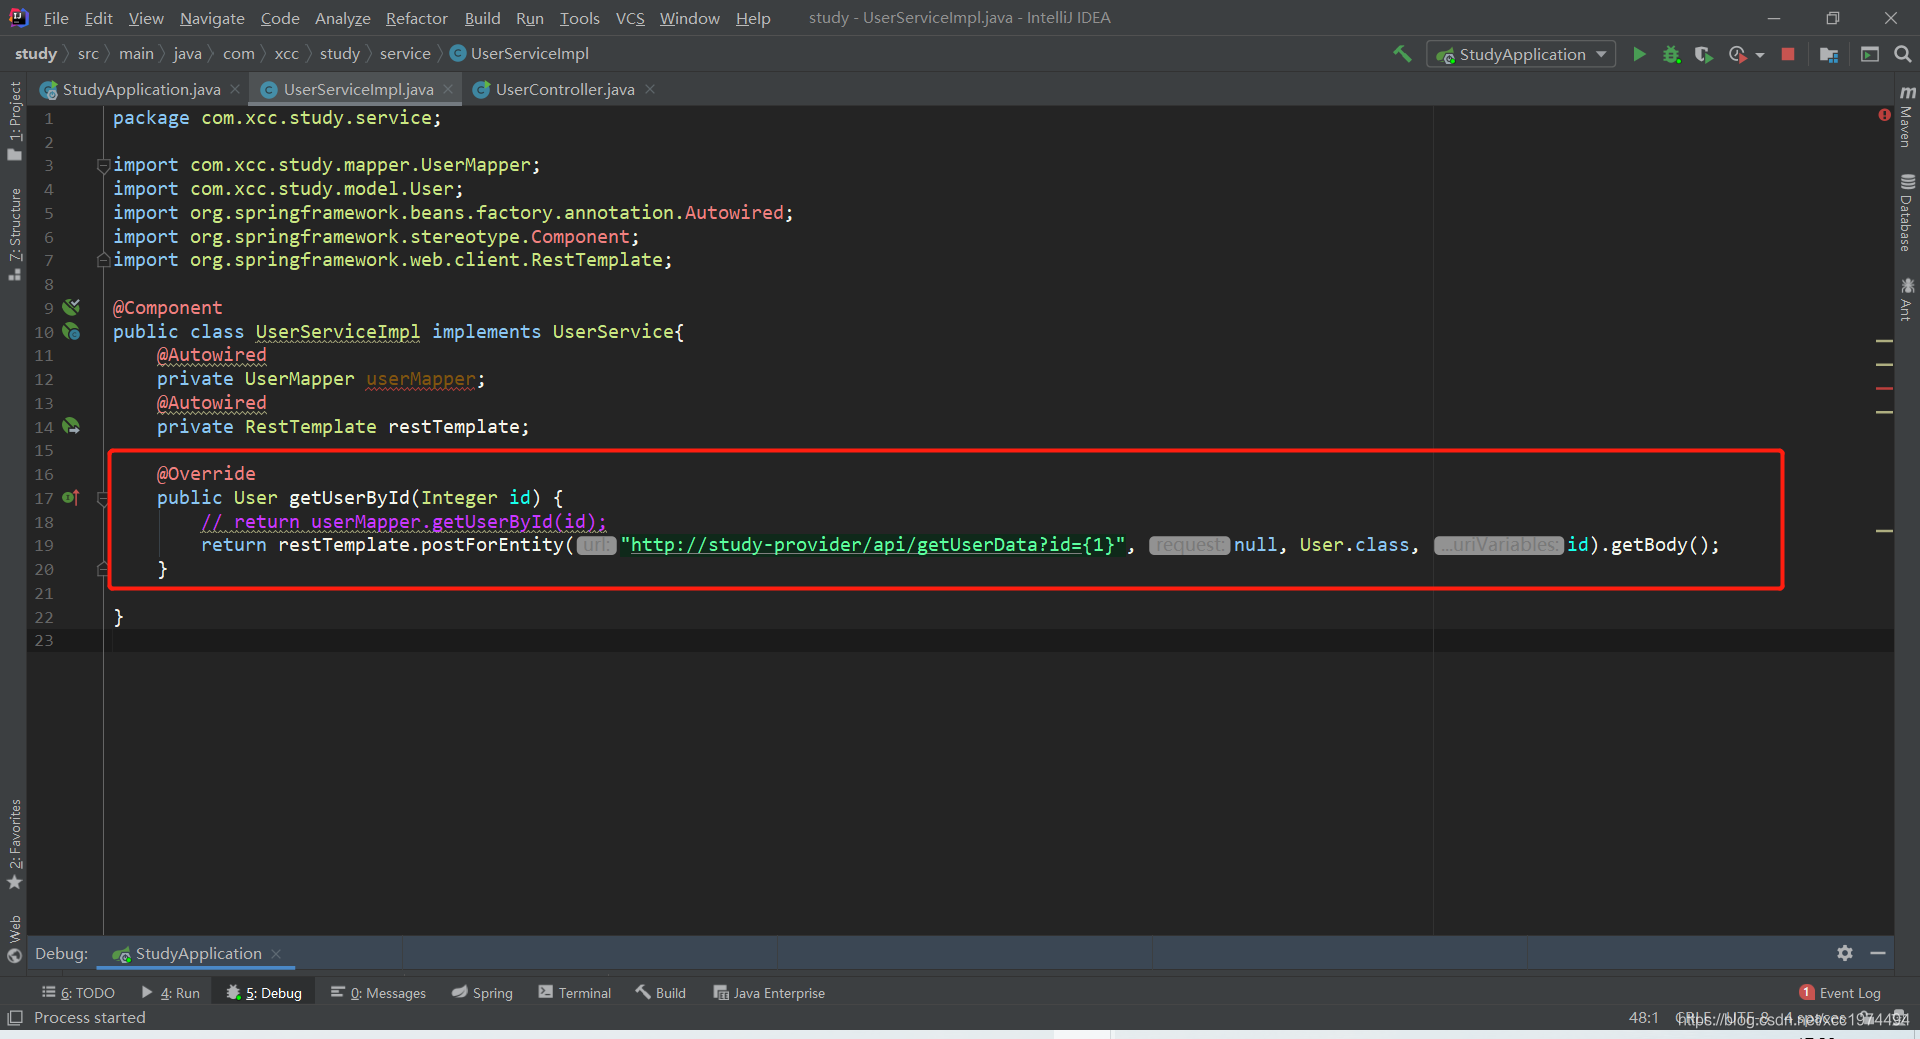This screenshot has height=1039, width=1920.
Task: Place cursor on empty line 23
Action: coord(1000,640)
